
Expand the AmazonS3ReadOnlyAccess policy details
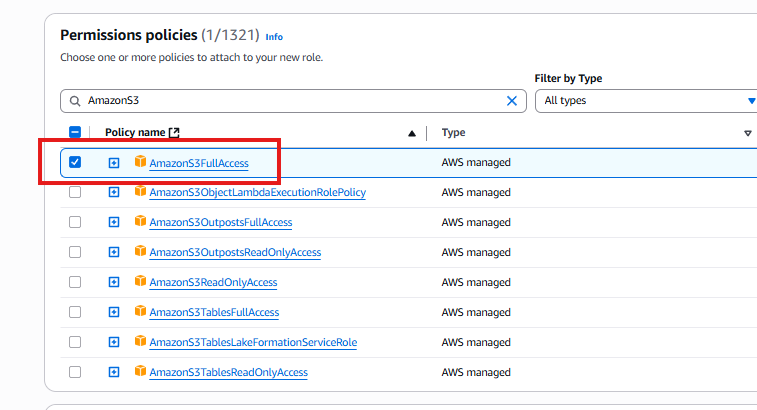point(114,282)
